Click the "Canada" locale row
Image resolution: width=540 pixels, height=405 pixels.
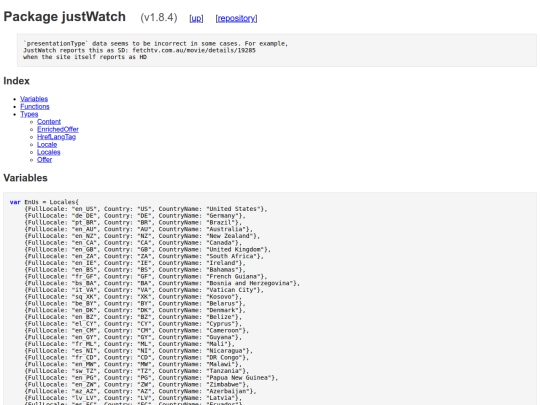pos(133,243)
